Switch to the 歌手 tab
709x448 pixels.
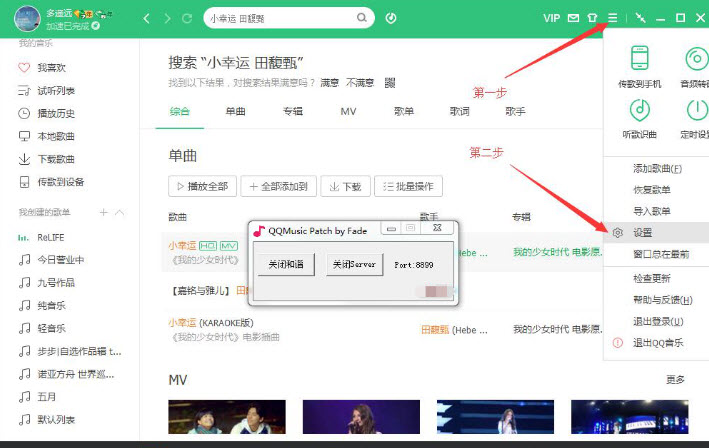[x=515, y=111]
